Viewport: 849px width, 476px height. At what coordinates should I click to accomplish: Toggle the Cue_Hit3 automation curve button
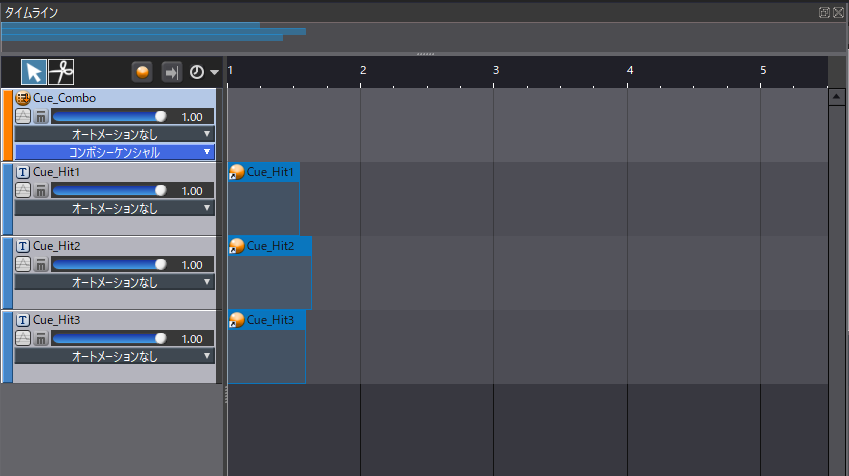(x=23, y=338)
